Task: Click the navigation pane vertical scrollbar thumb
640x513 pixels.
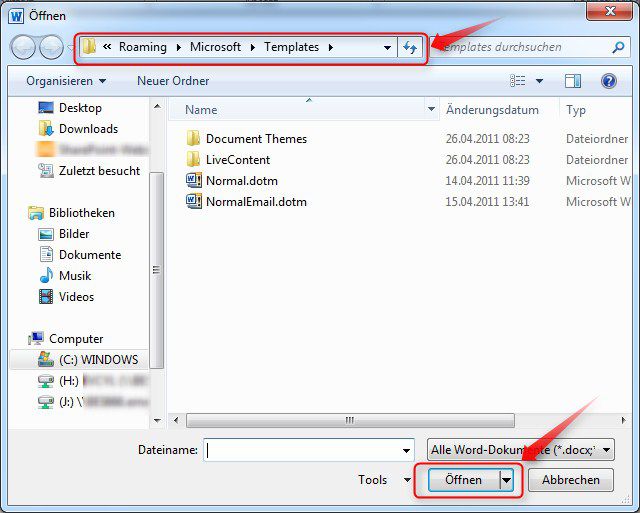Action: (x=157, y=270)
